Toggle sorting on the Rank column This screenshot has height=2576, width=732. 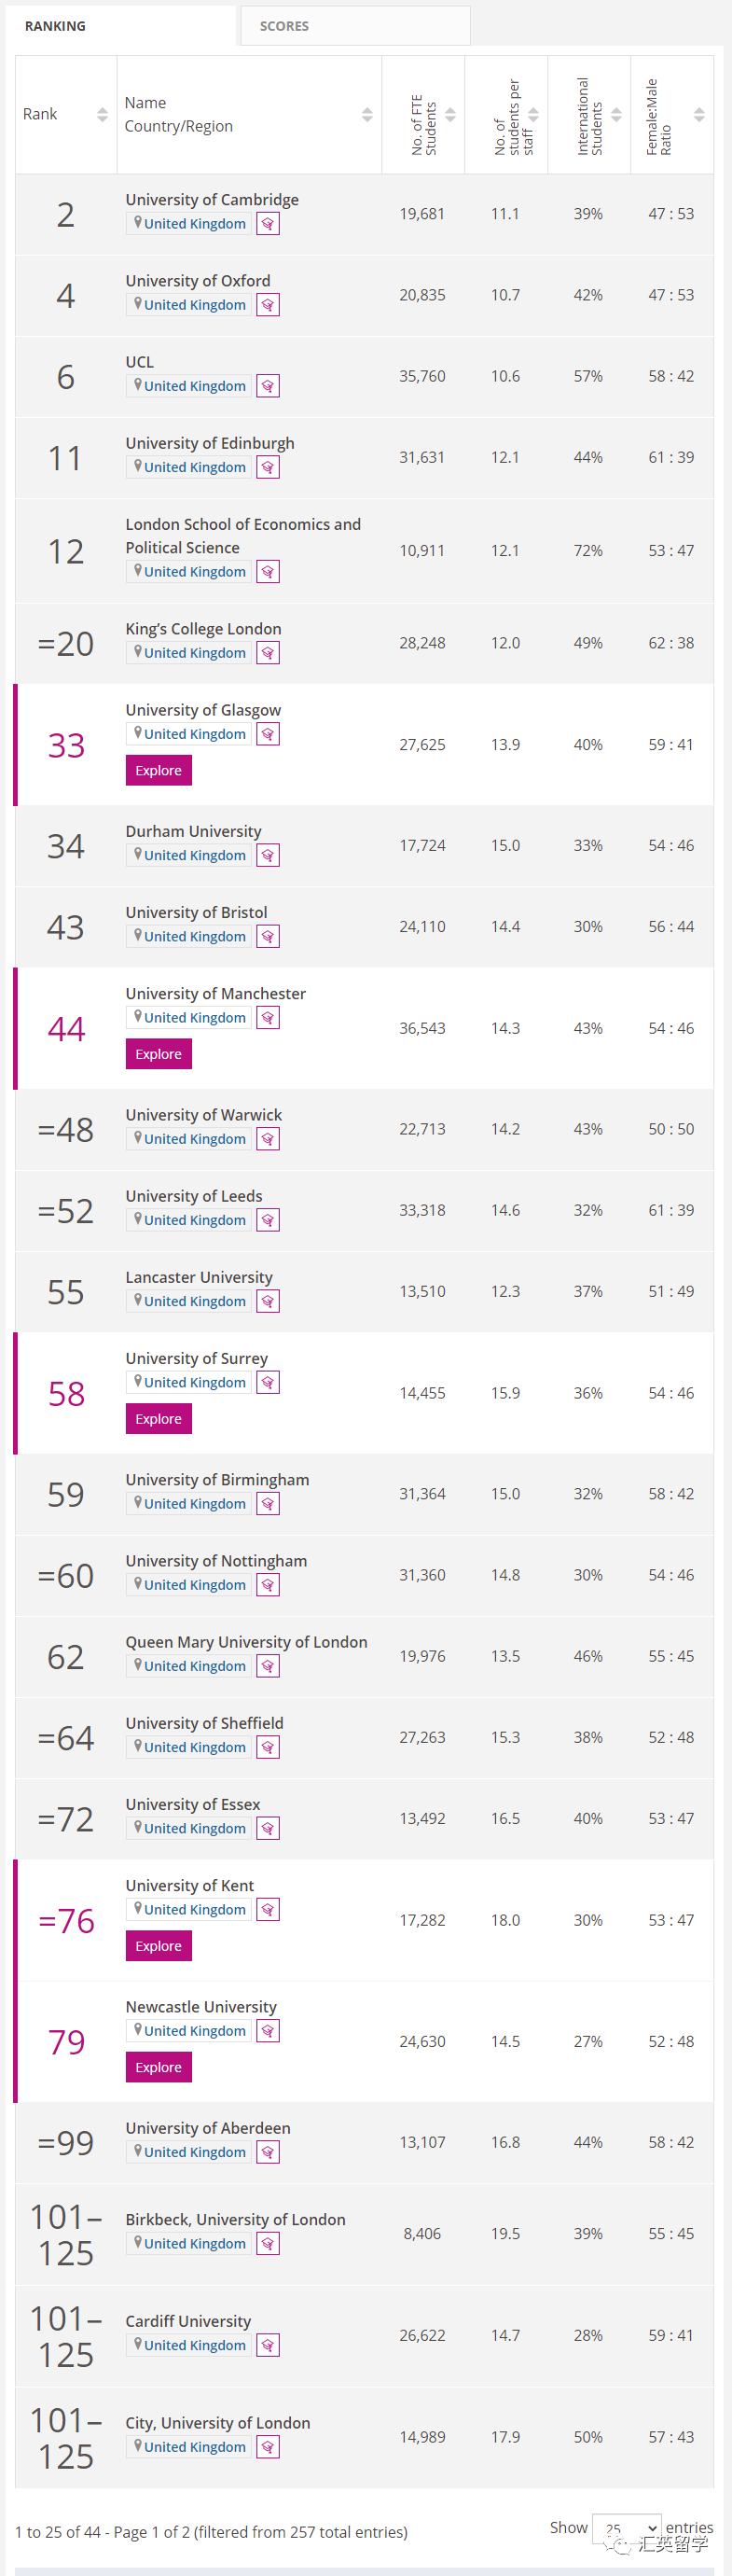pyautogui.click(x=102, y=114)
